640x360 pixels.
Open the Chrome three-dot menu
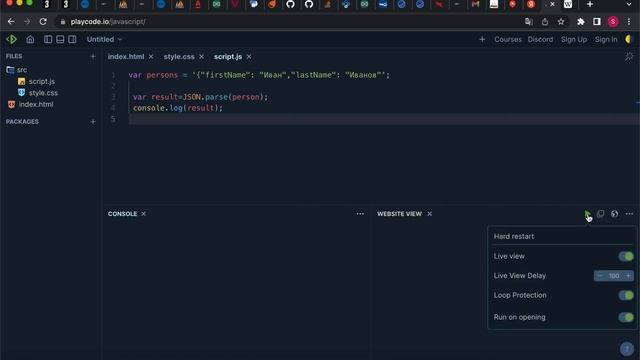[x=629, y=22]
